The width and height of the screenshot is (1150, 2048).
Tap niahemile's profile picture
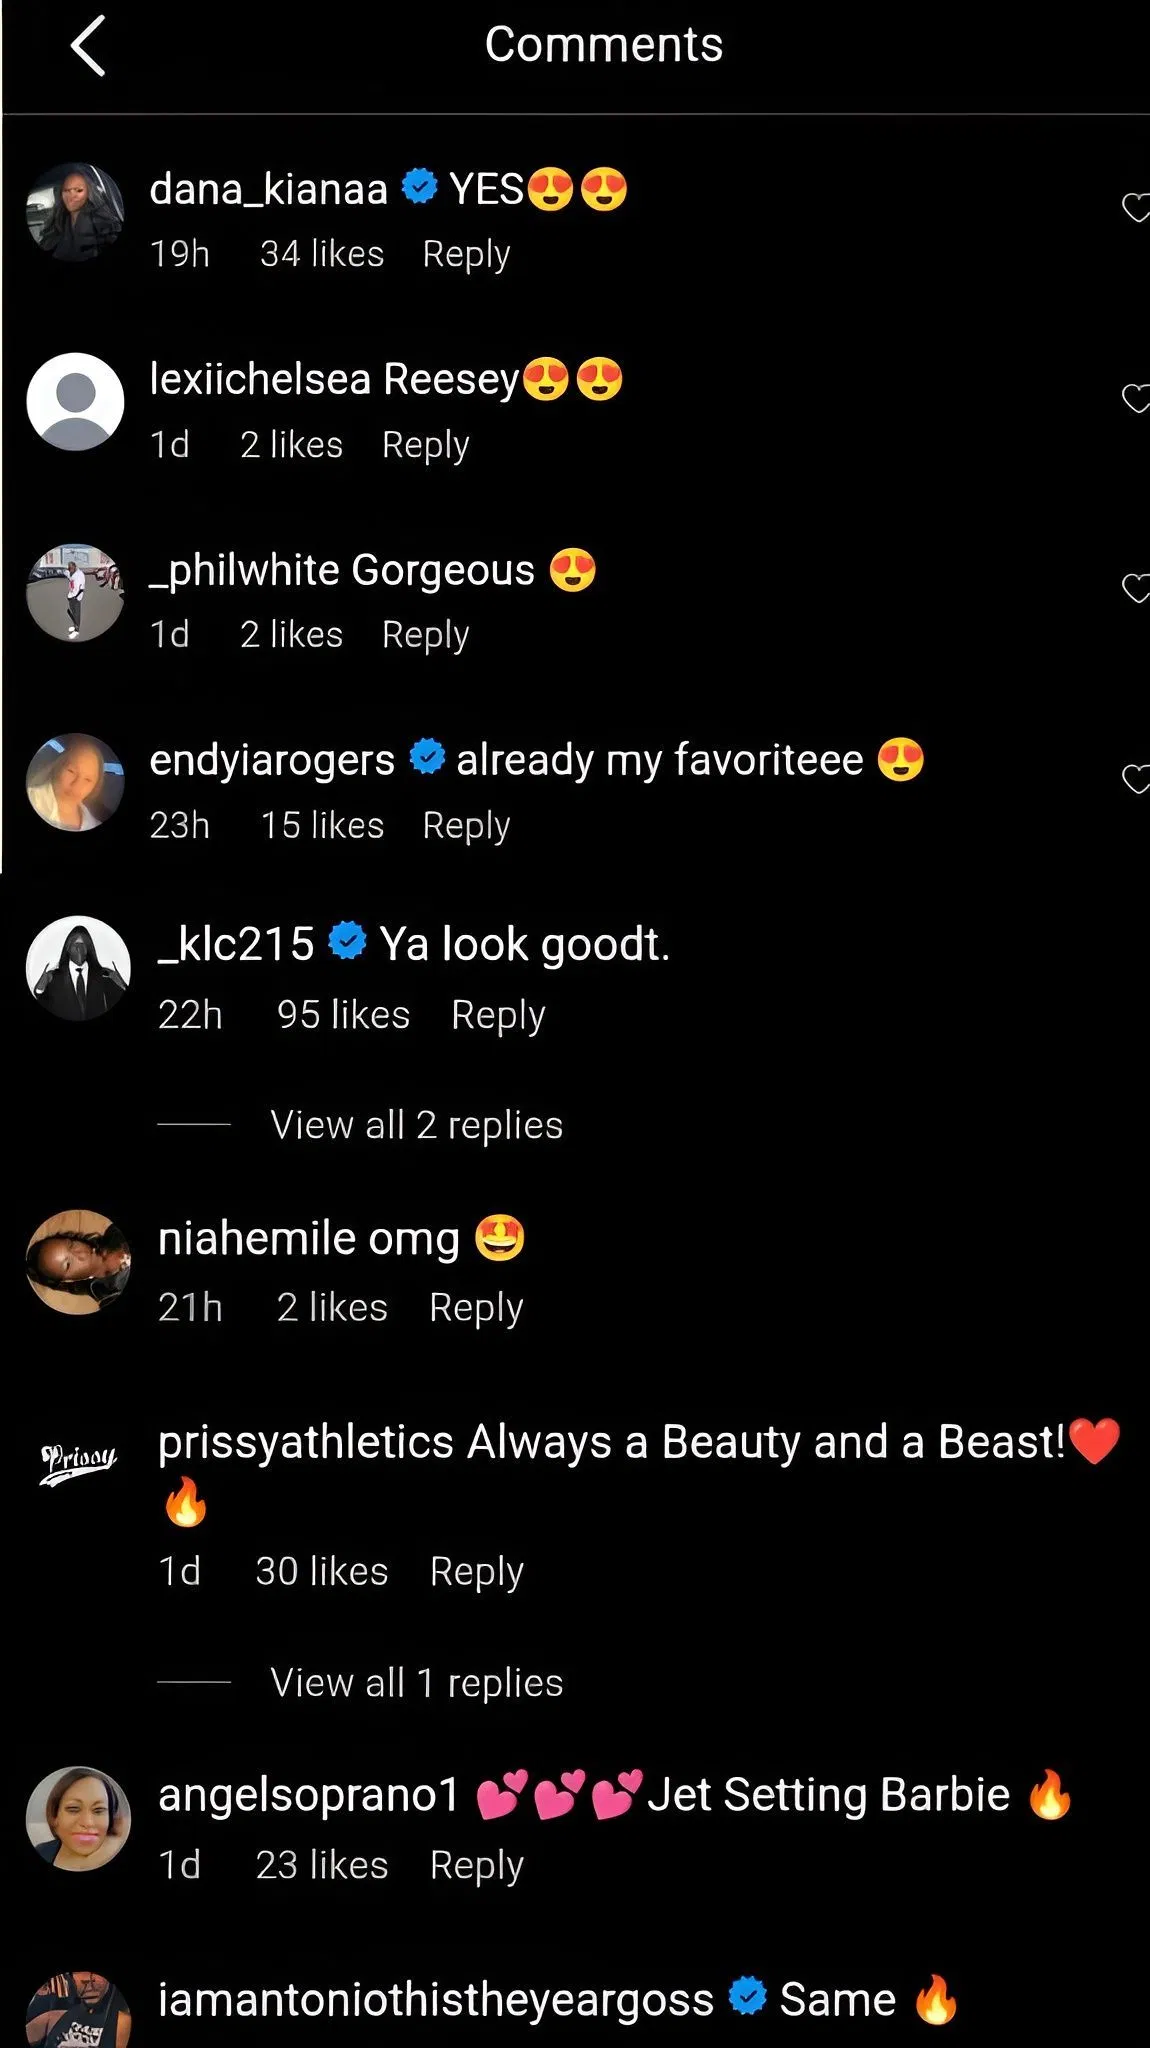(78, 1262)
